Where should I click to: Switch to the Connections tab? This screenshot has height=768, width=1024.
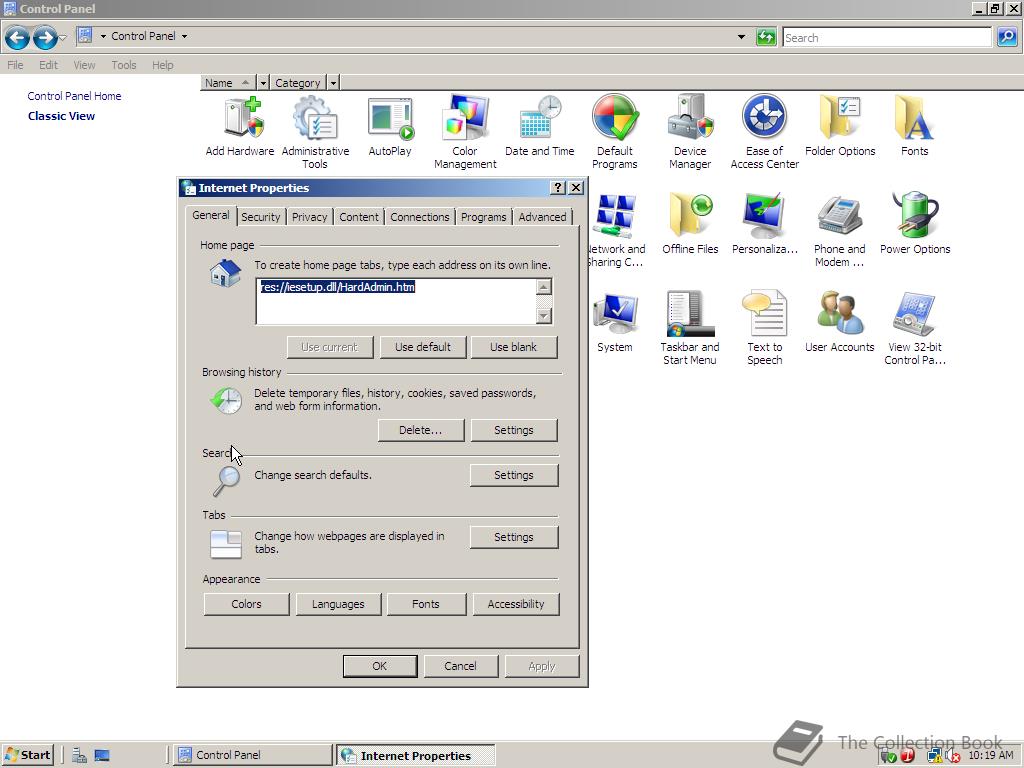pos(420,217)
